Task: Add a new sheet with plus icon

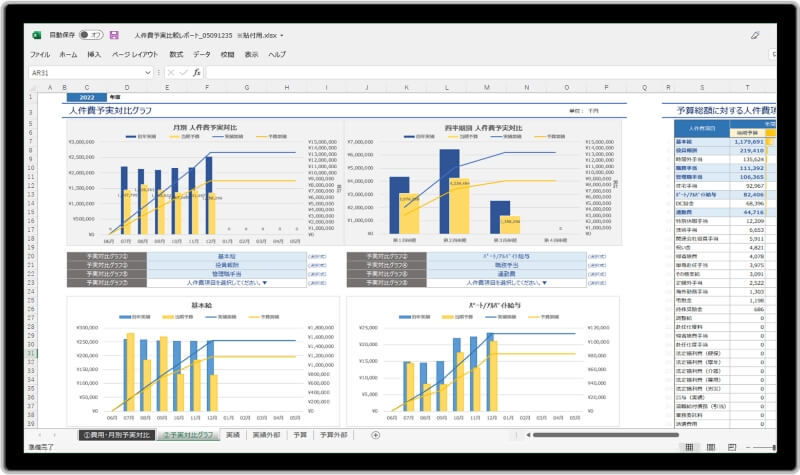Action: (376, 435)
